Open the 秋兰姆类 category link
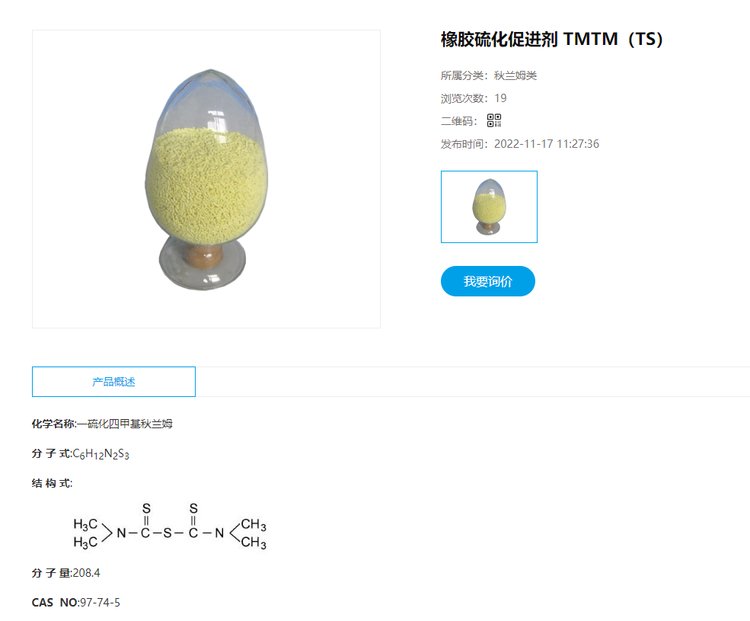Viewport: 750px width, 621px height. [x=515, y=75]
